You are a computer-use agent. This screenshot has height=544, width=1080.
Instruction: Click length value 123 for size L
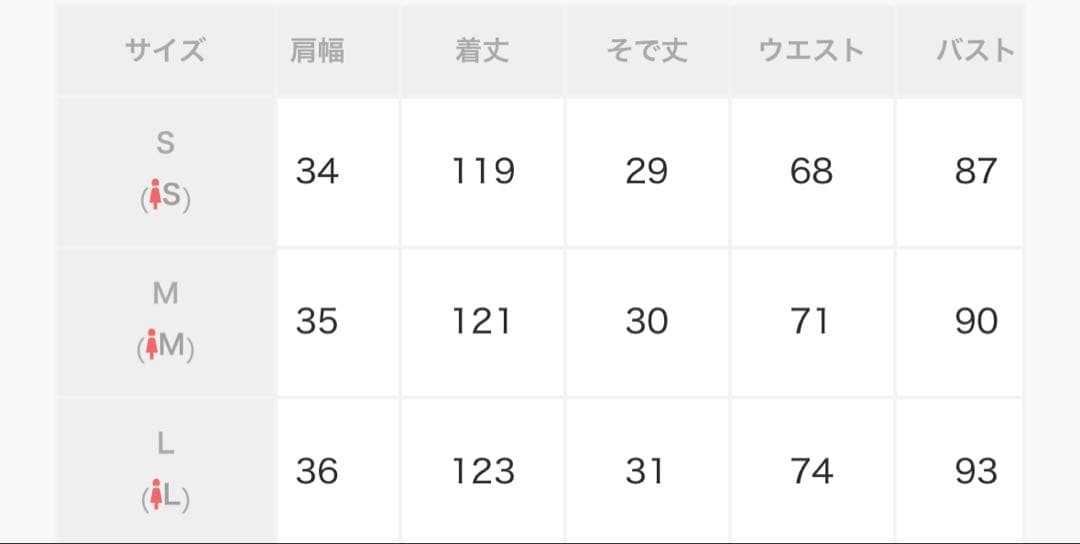tap(482, 470)
